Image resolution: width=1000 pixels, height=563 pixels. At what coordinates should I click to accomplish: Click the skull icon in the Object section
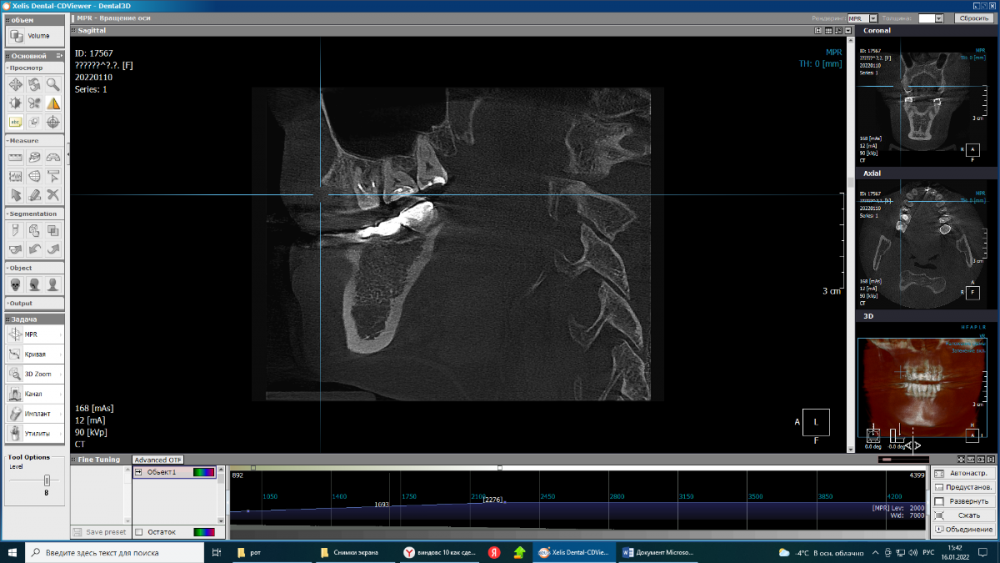pyautogui.click(x=16, y=284)
